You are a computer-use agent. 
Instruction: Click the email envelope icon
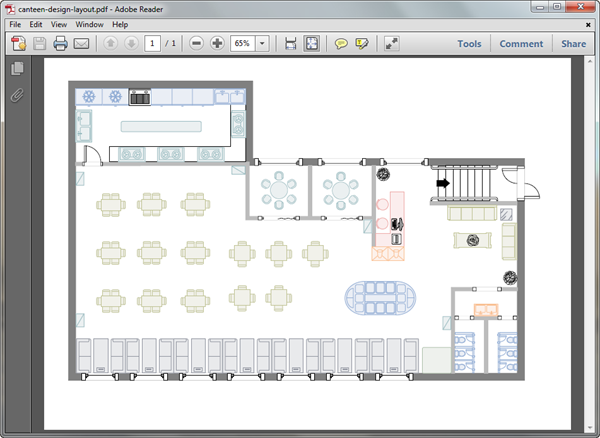pyautogui.click(x=82, y=44)
